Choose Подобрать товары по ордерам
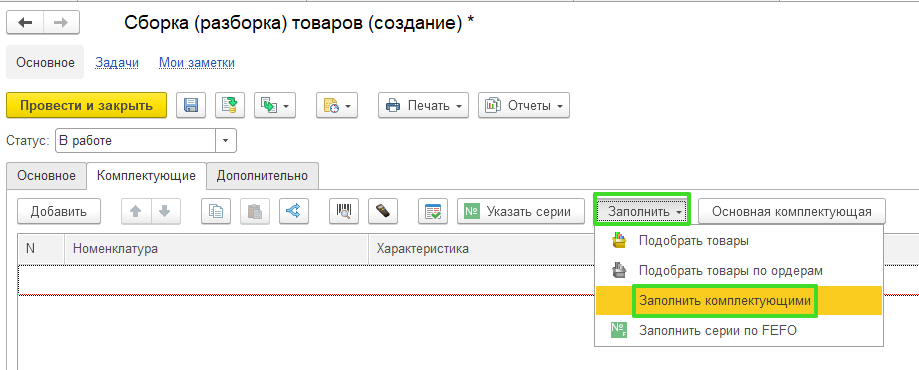The width and height of the screenshot is (919, 370). pos(738,271)
